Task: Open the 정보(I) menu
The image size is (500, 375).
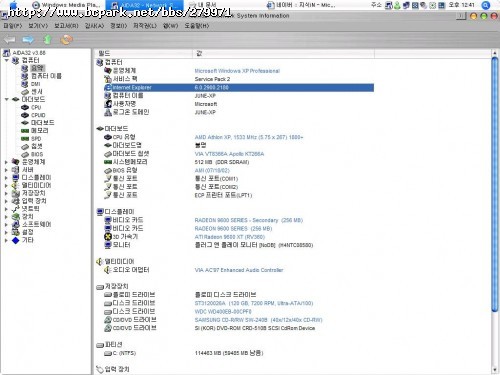Action: (x=118, y=26)
